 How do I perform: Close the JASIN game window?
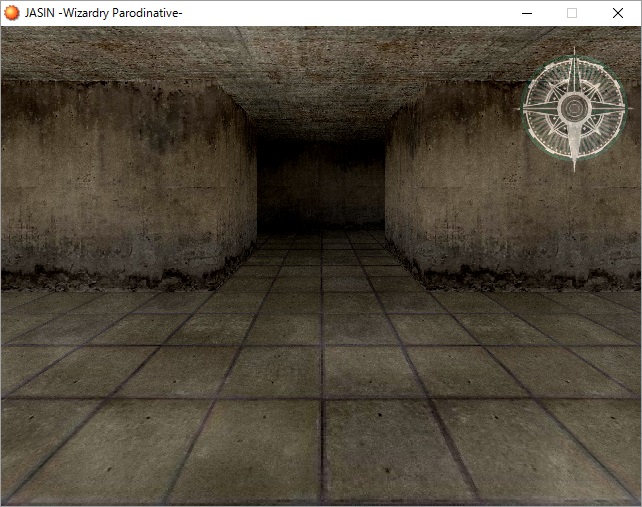click(618, 13)
